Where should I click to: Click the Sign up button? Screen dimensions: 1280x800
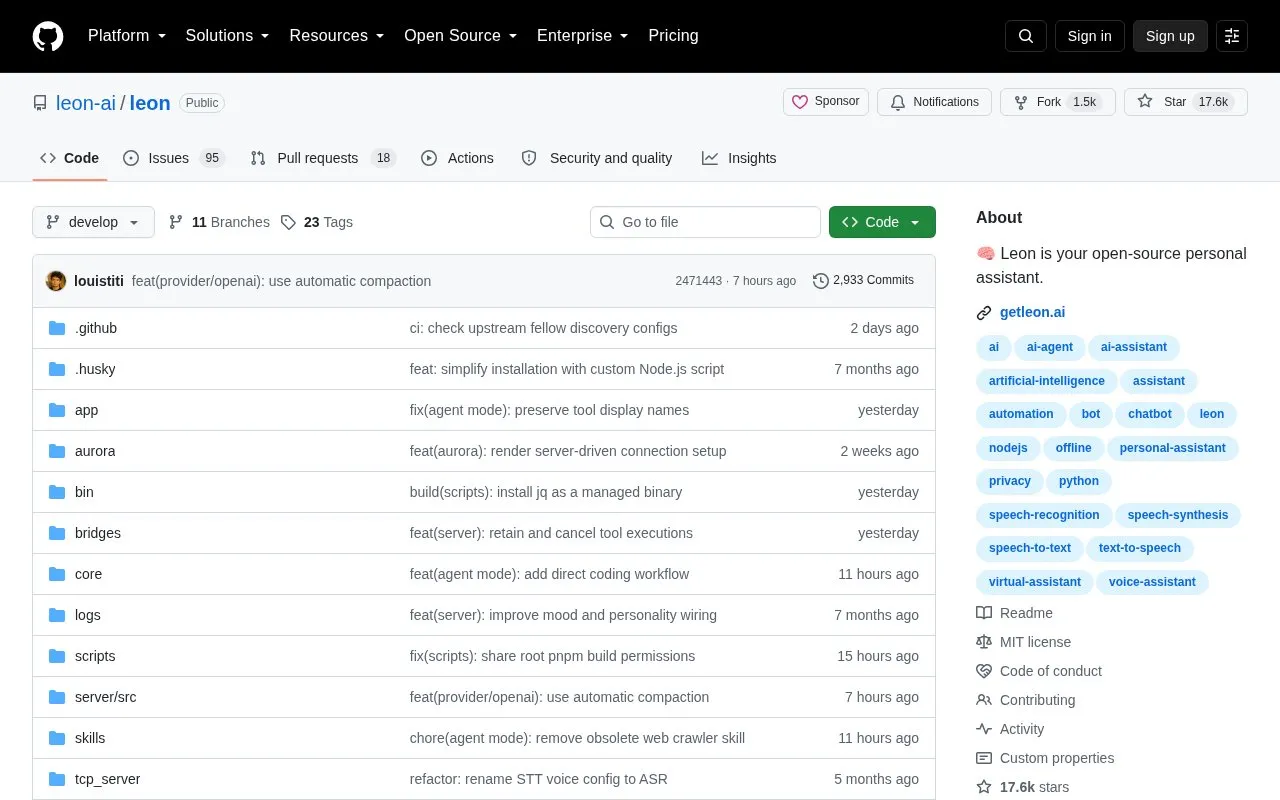tap(1170, 36)
